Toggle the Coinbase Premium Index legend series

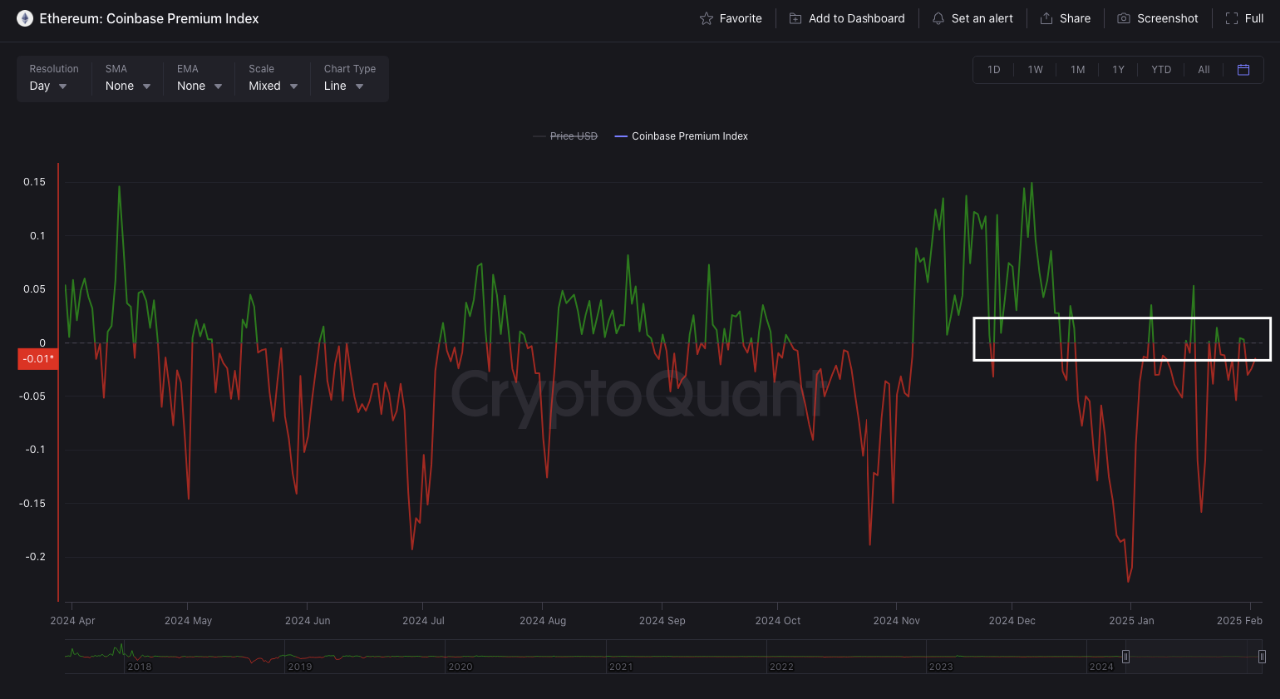click(681, 136)
